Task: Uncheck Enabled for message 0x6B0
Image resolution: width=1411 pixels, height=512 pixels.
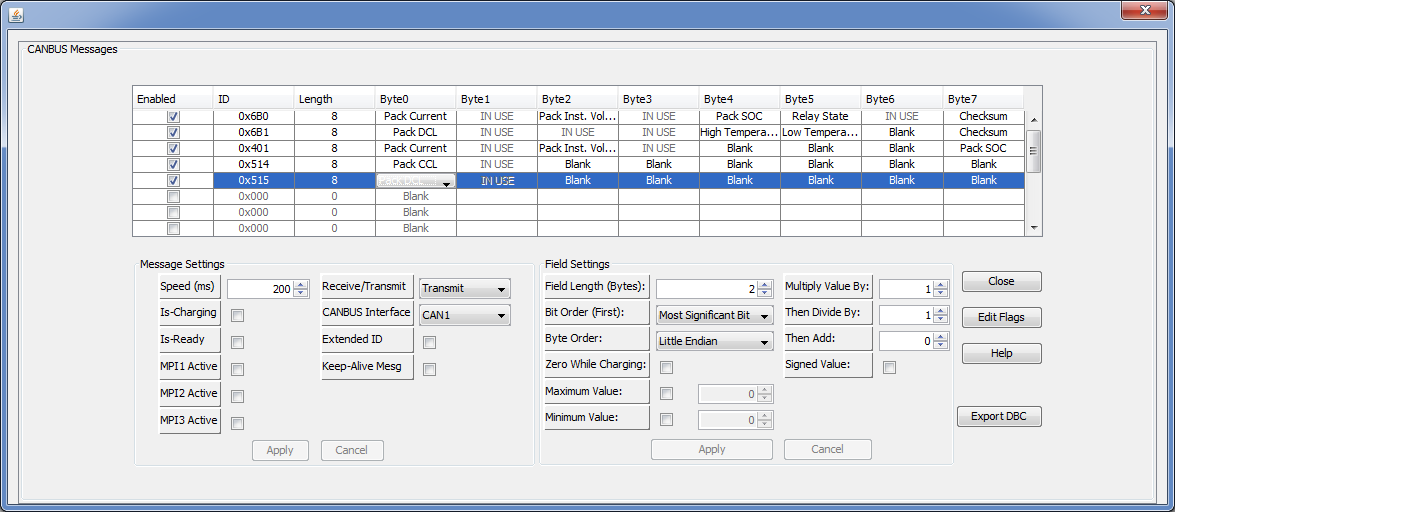Action: coord(173,117)
